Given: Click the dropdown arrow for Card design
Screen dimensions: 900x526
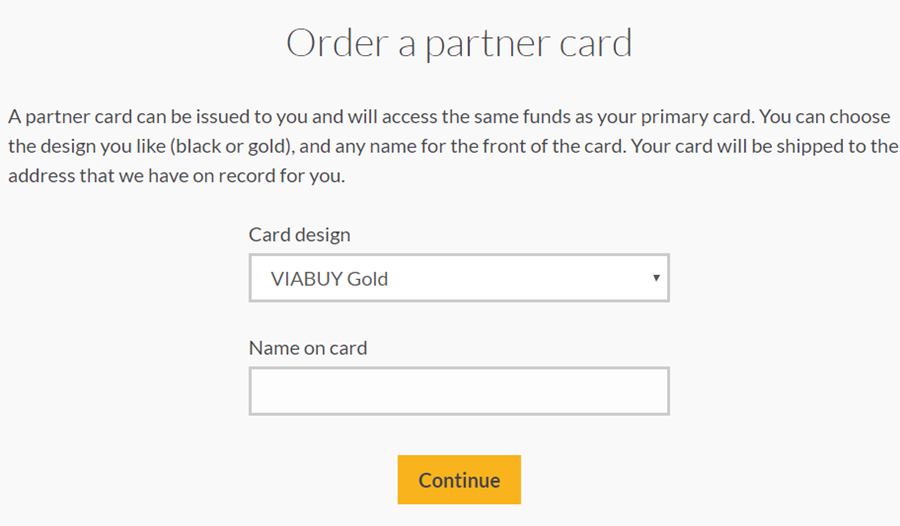Looking at the screenshot, I should [656, 278].
